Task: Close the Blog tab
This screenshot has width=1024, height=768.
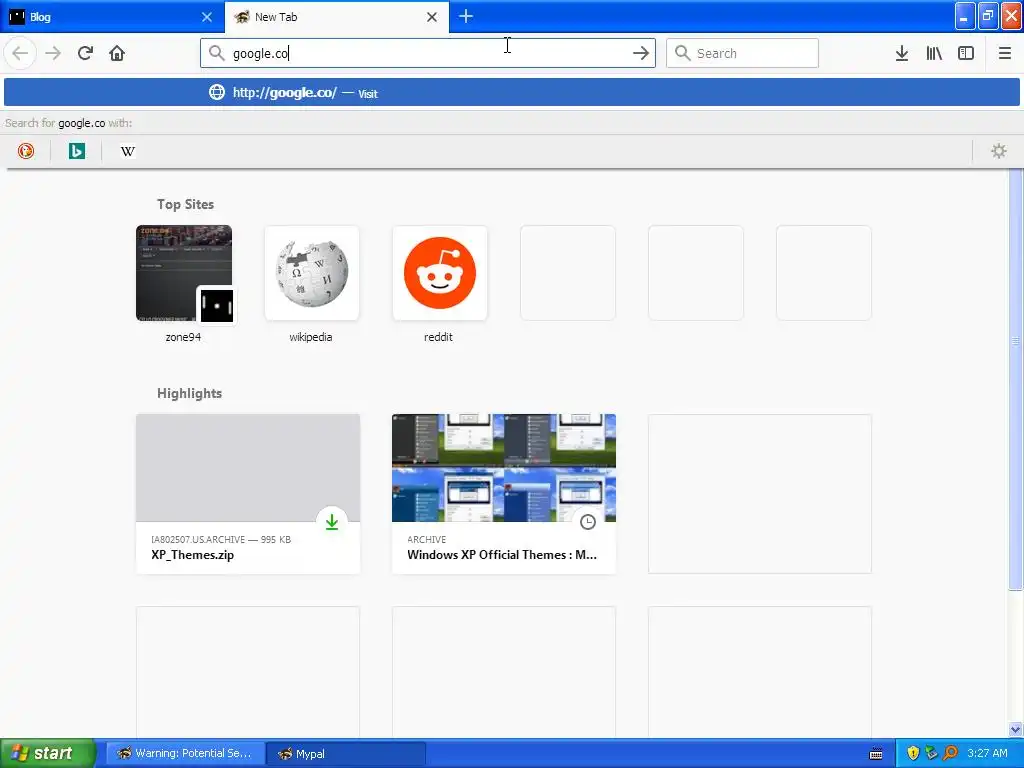Action: [x=207, y=17]
